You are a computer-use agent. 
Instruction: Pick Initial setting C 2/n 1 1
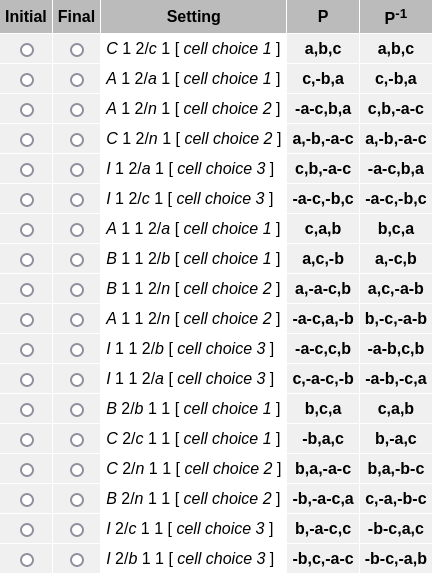click(x=27, y=469)
